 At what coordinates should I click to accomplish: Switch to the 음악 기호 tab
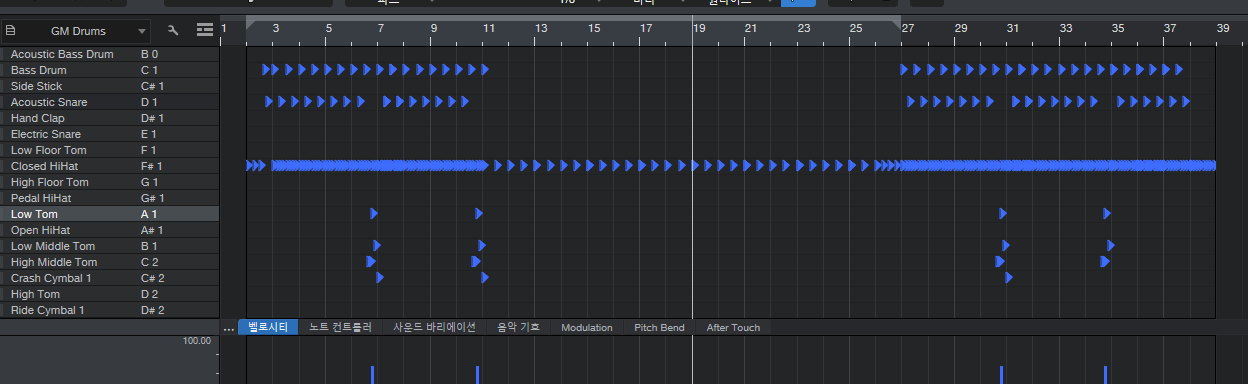(x=518, y=327)
